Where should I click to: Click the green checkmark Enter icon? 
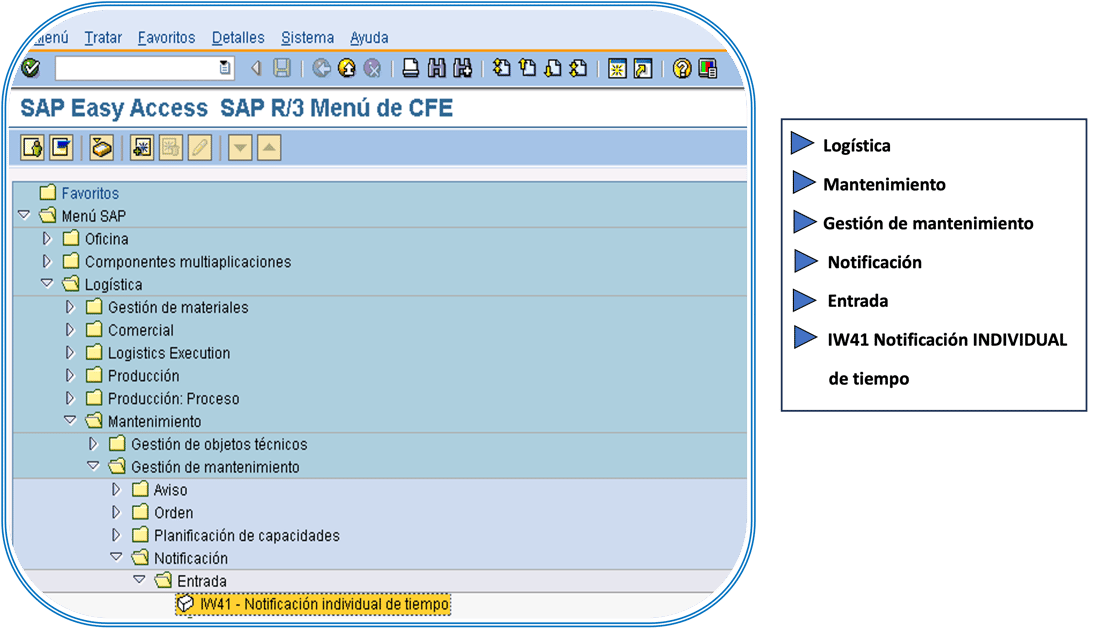pos(31,68)
